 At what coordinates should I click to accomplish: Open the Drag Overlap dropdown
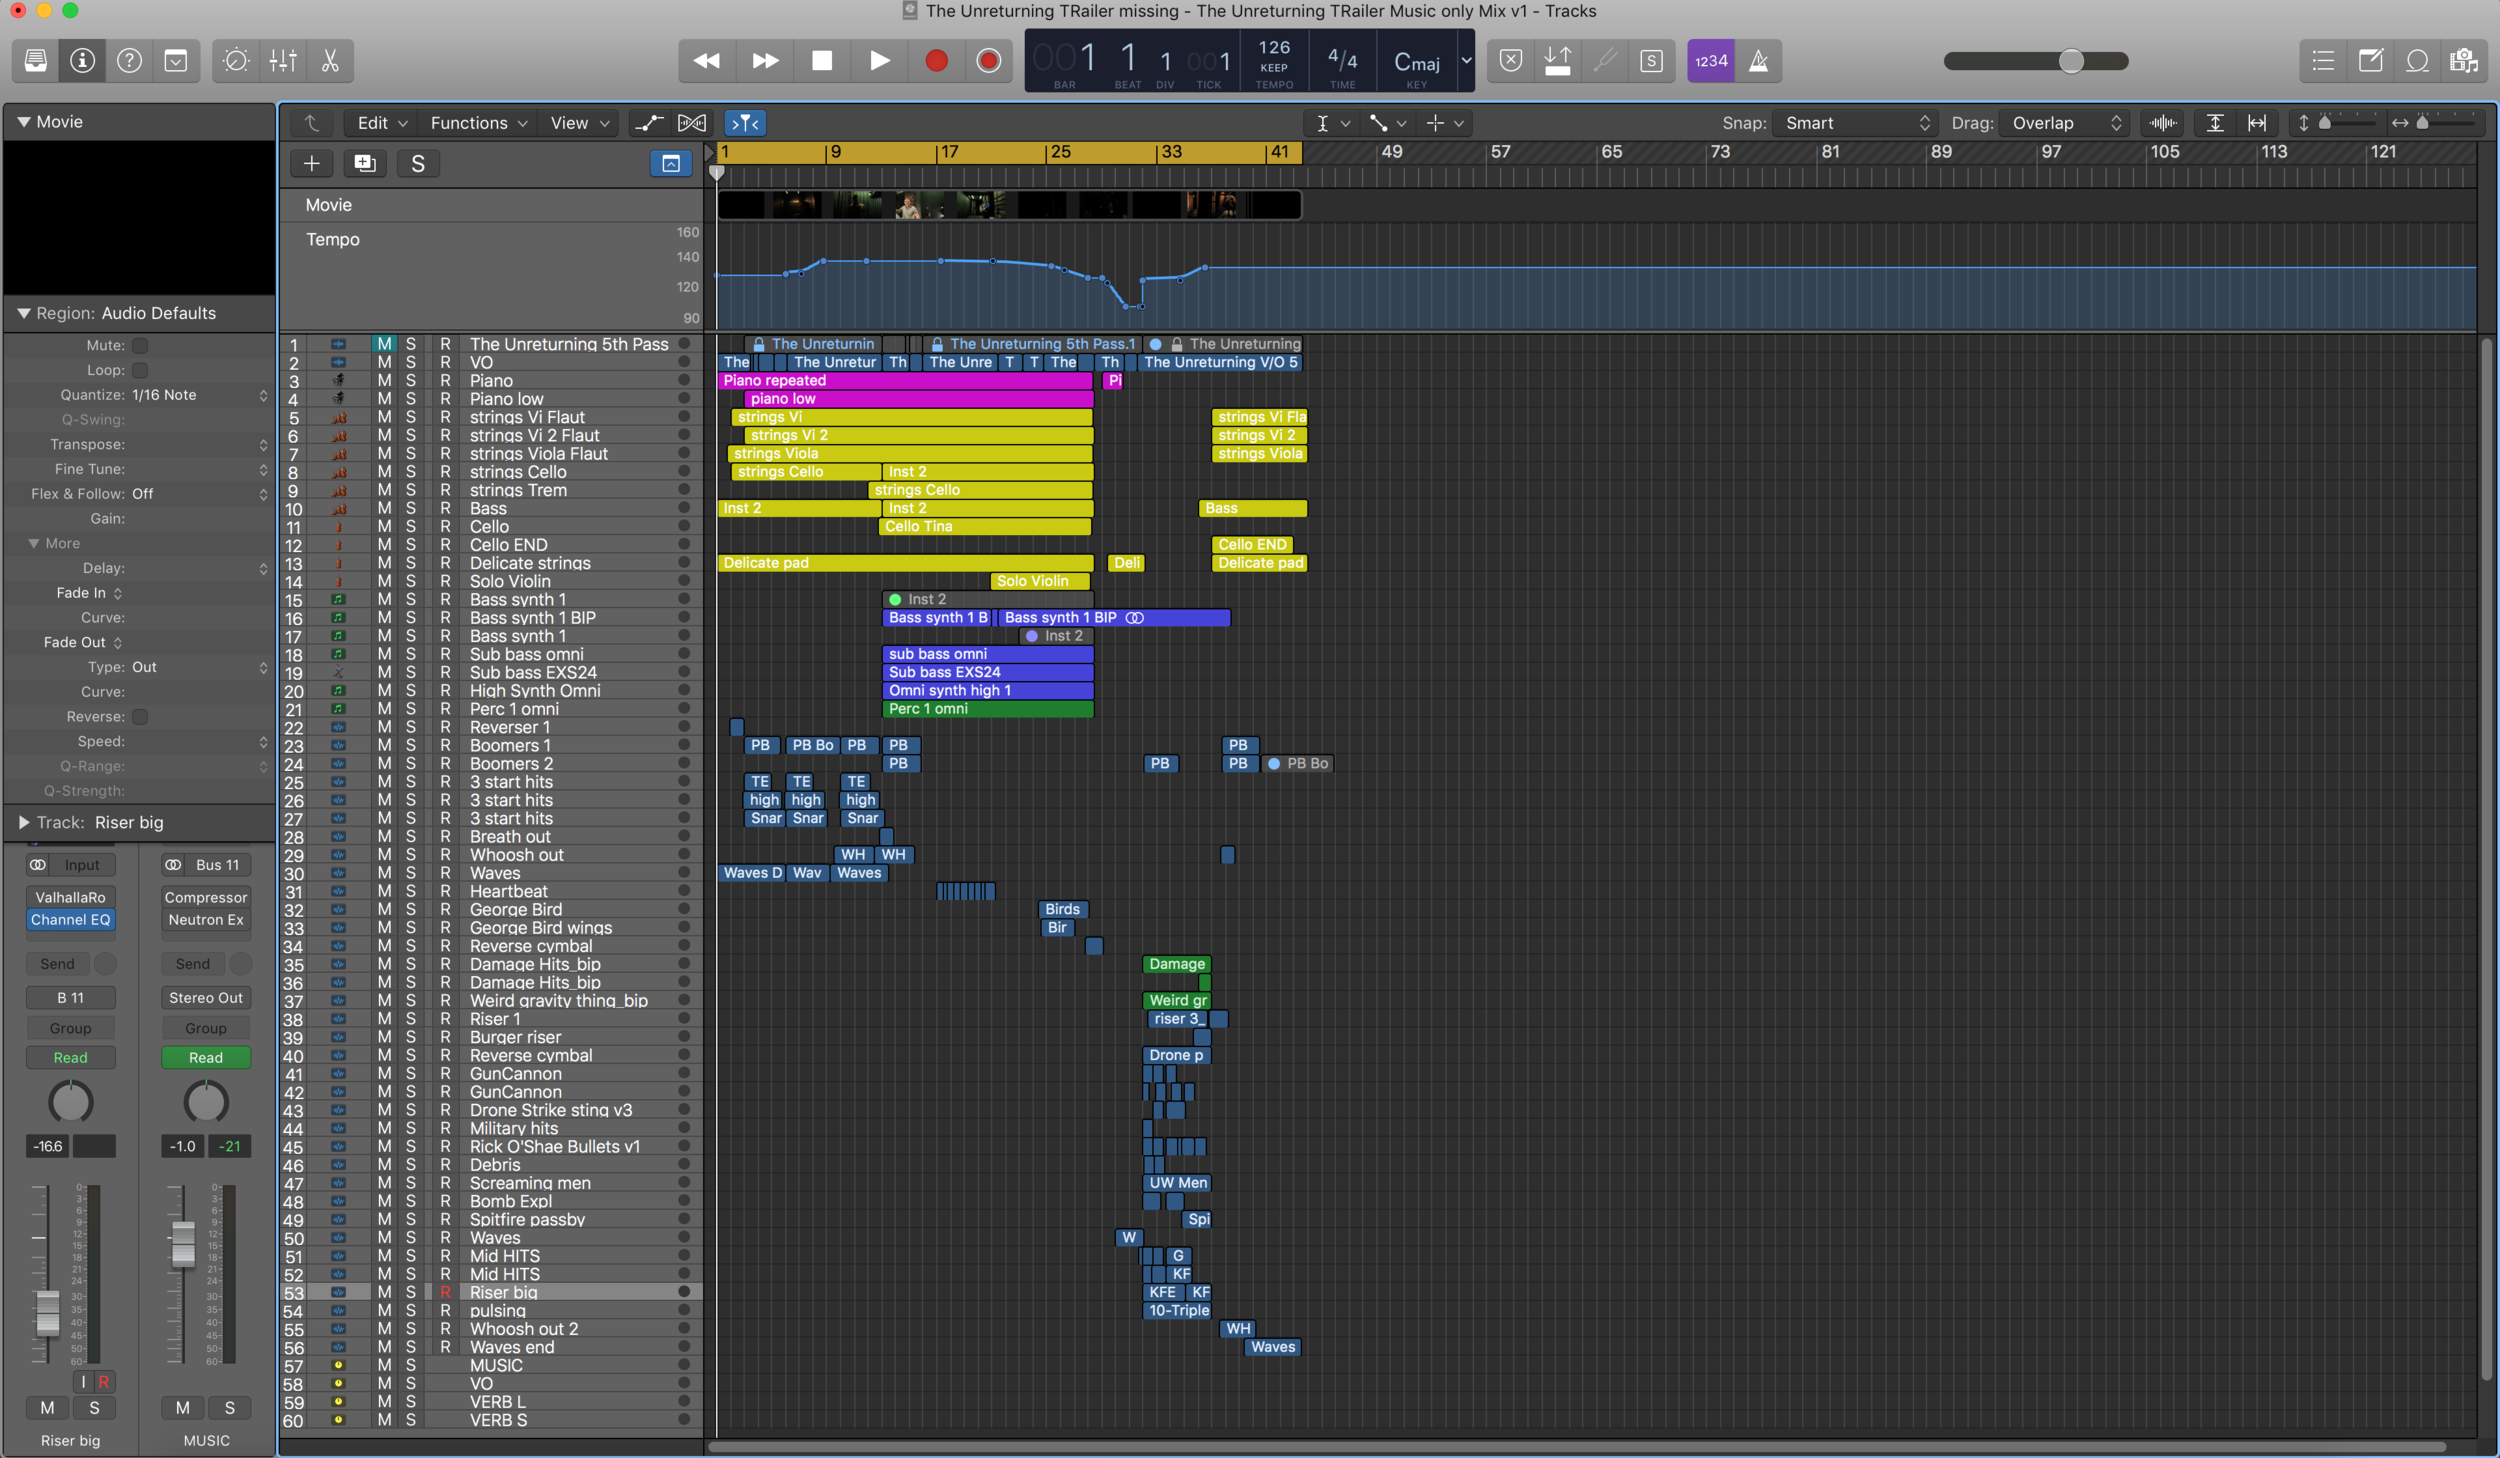[x=2066, y=123]
